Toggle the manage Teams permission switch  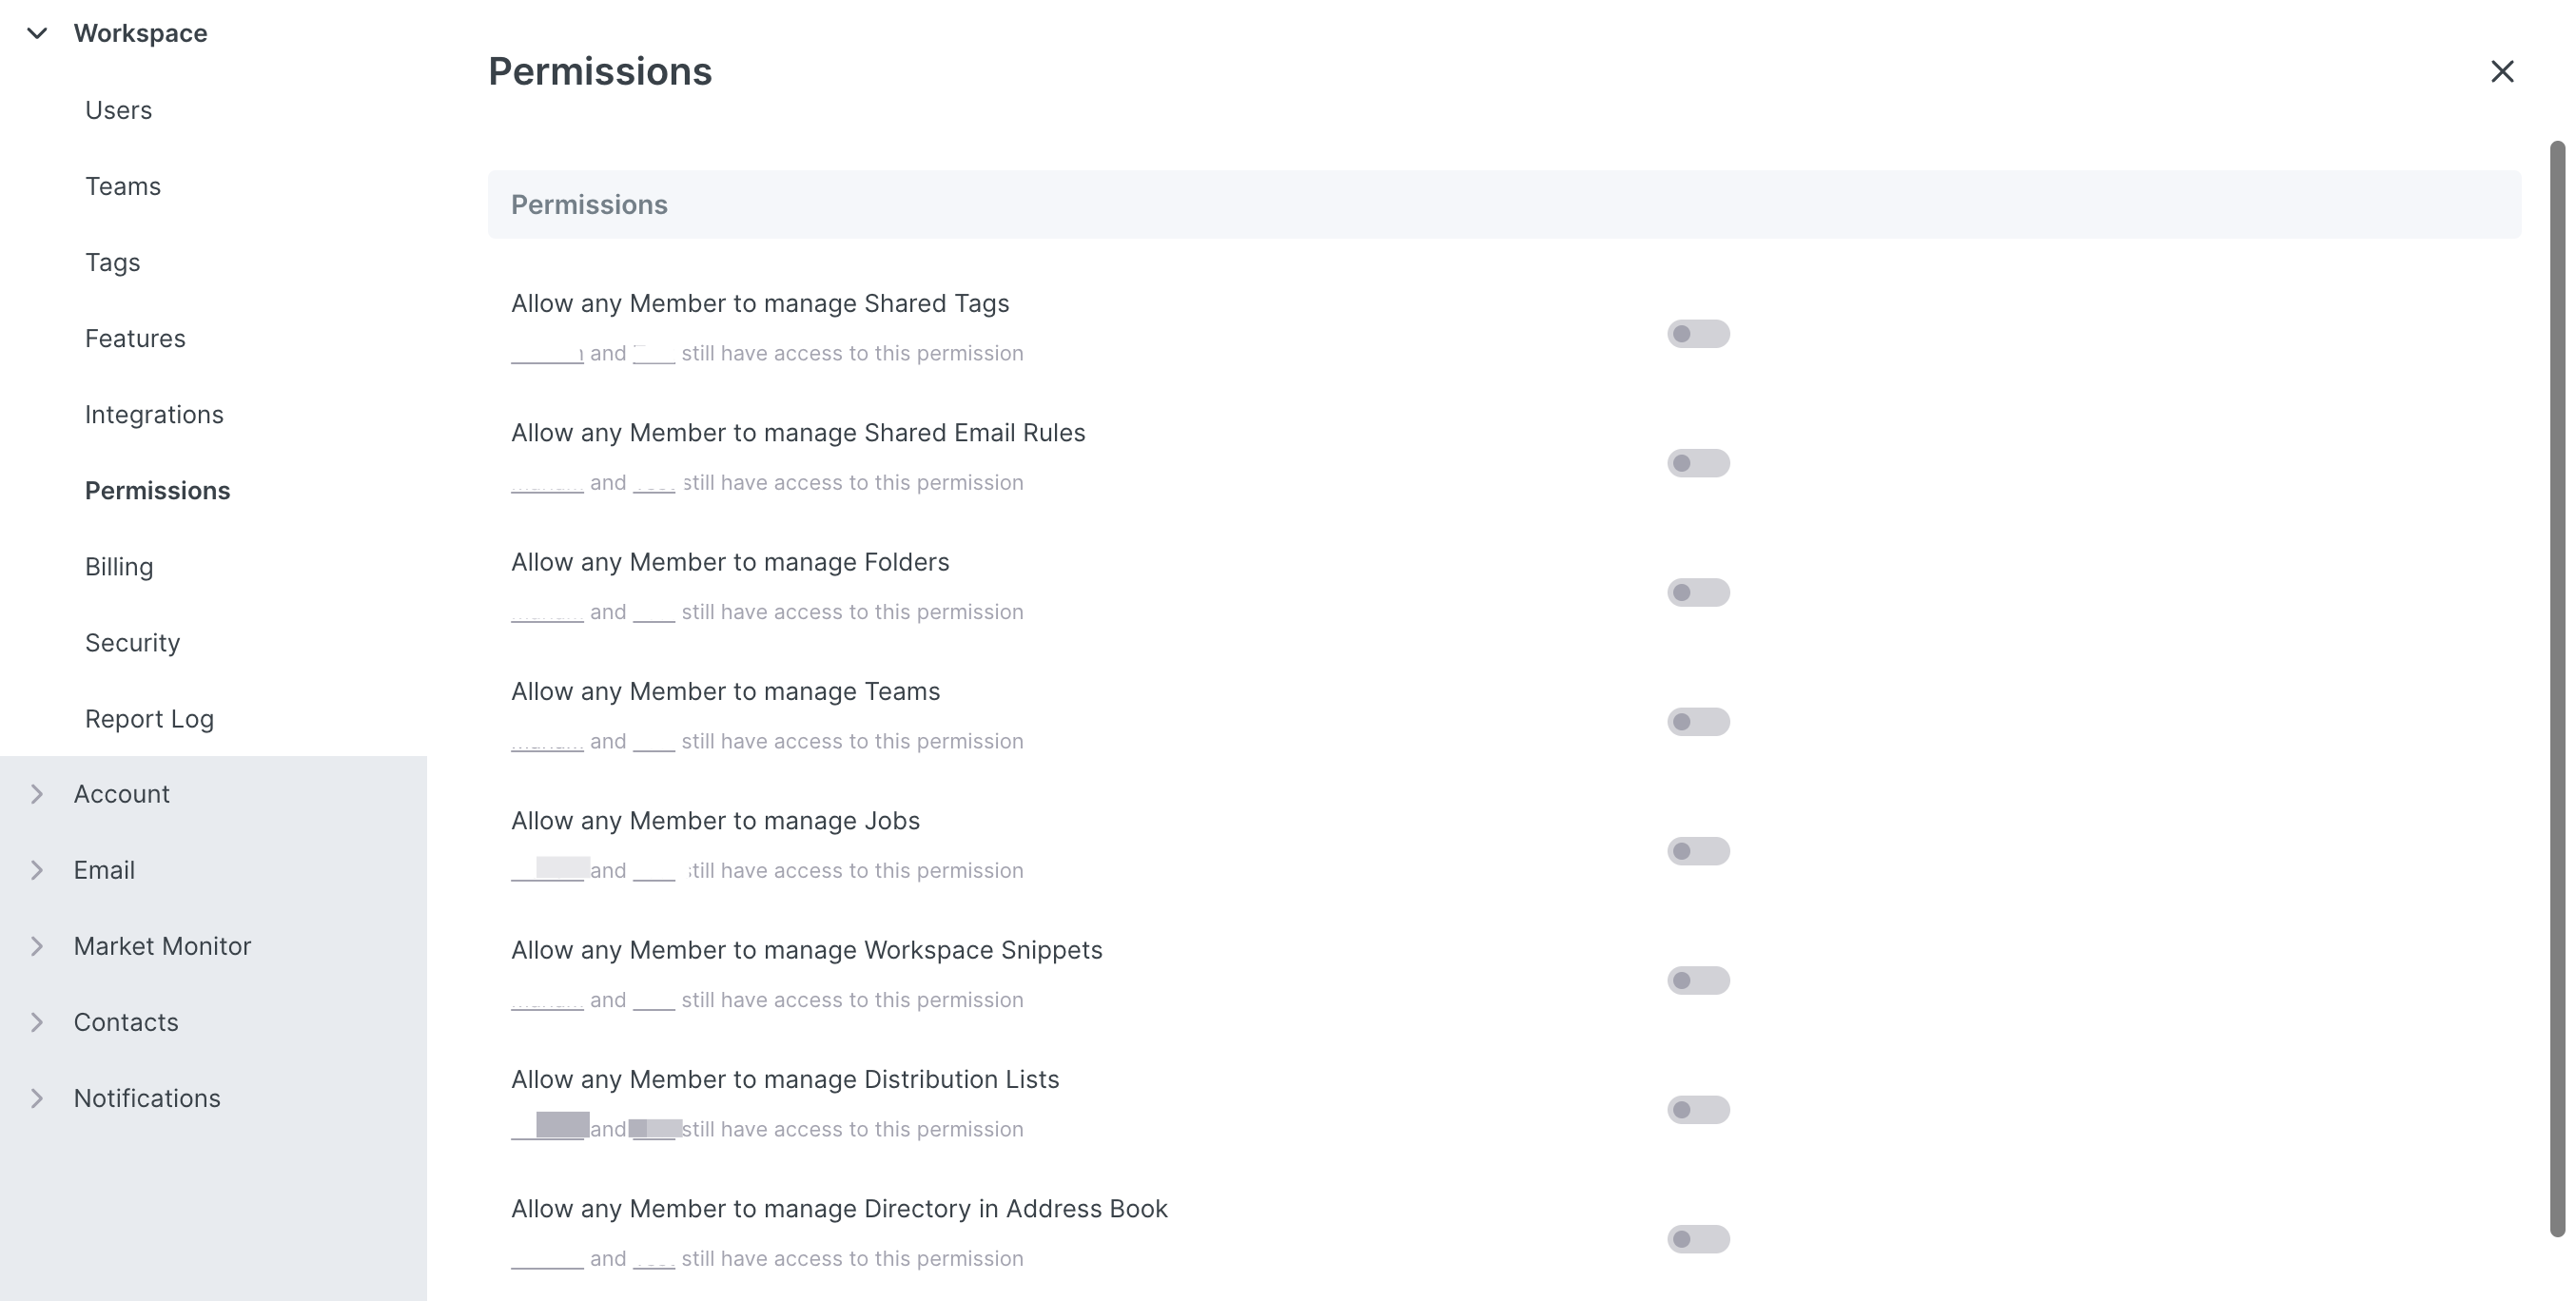(x=1697, y=722)
